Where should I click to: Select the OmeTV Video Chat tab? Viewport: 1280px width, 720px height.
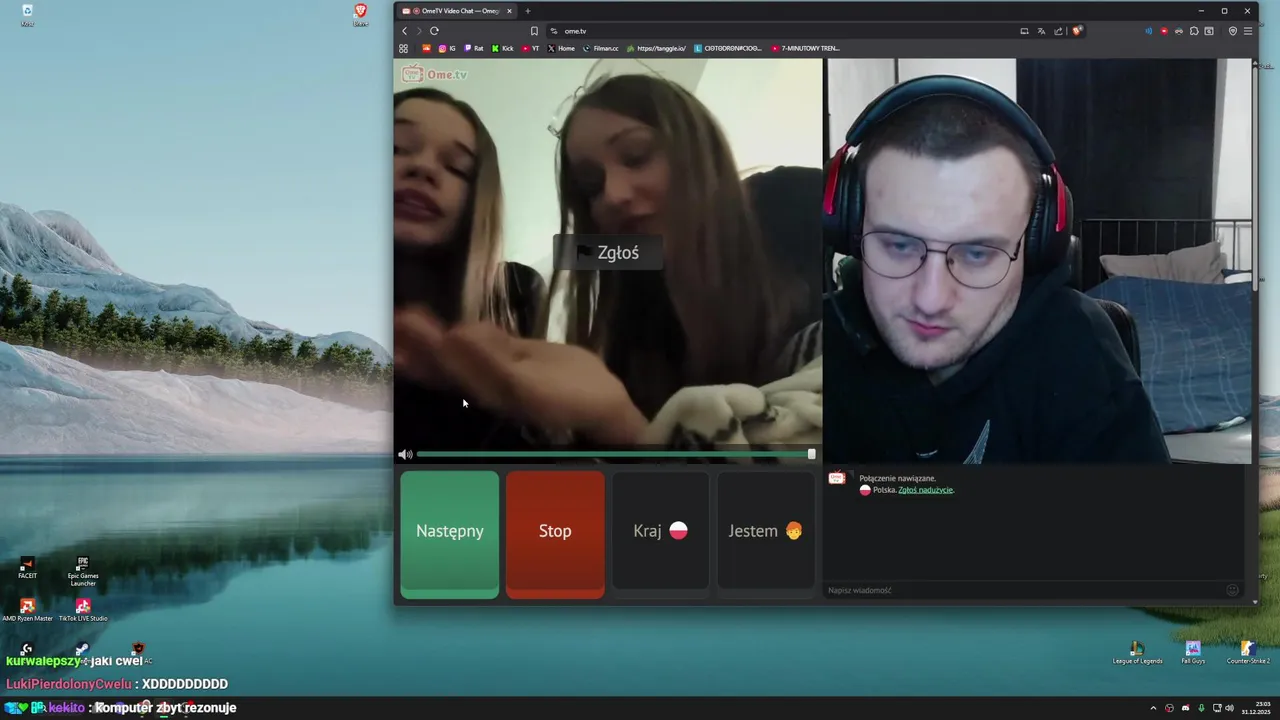pyautogui.click(x=458, y=11)
